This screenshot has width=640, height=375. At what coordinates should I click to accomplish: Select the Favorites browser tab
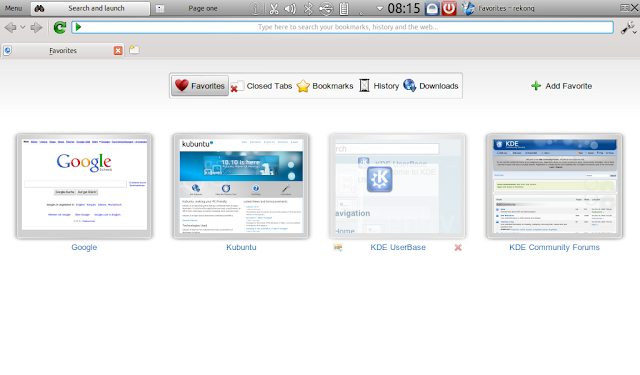[63, 51]
